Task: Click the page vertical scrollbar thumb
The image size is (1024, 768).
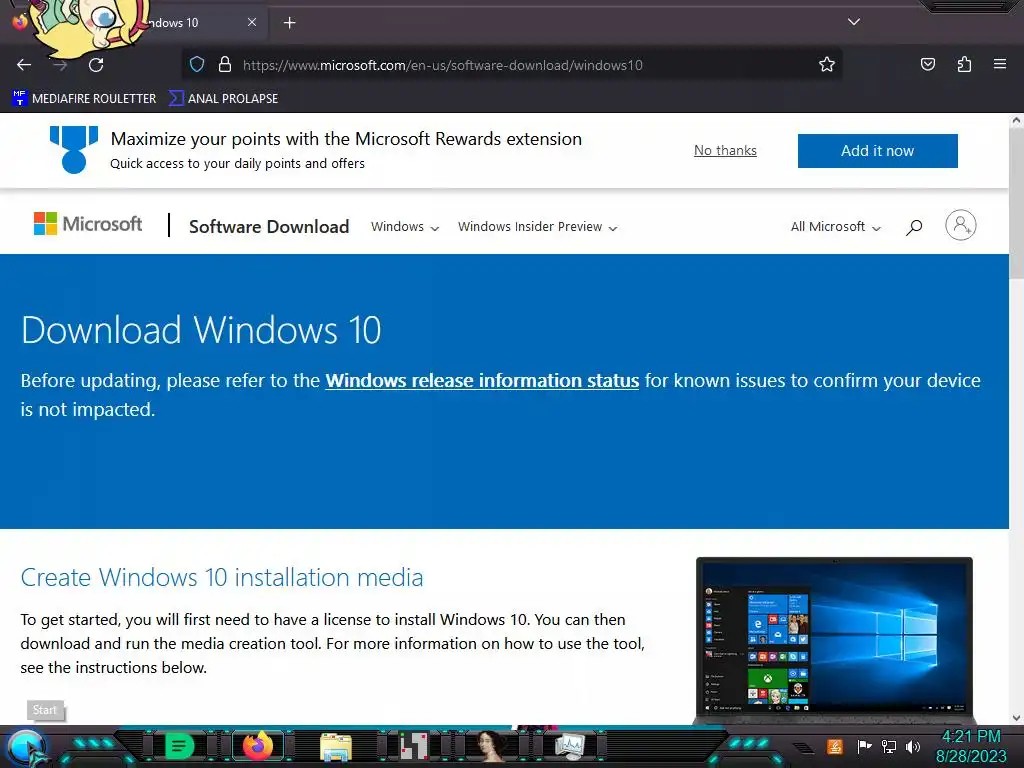Action: tap(1016, 204)
